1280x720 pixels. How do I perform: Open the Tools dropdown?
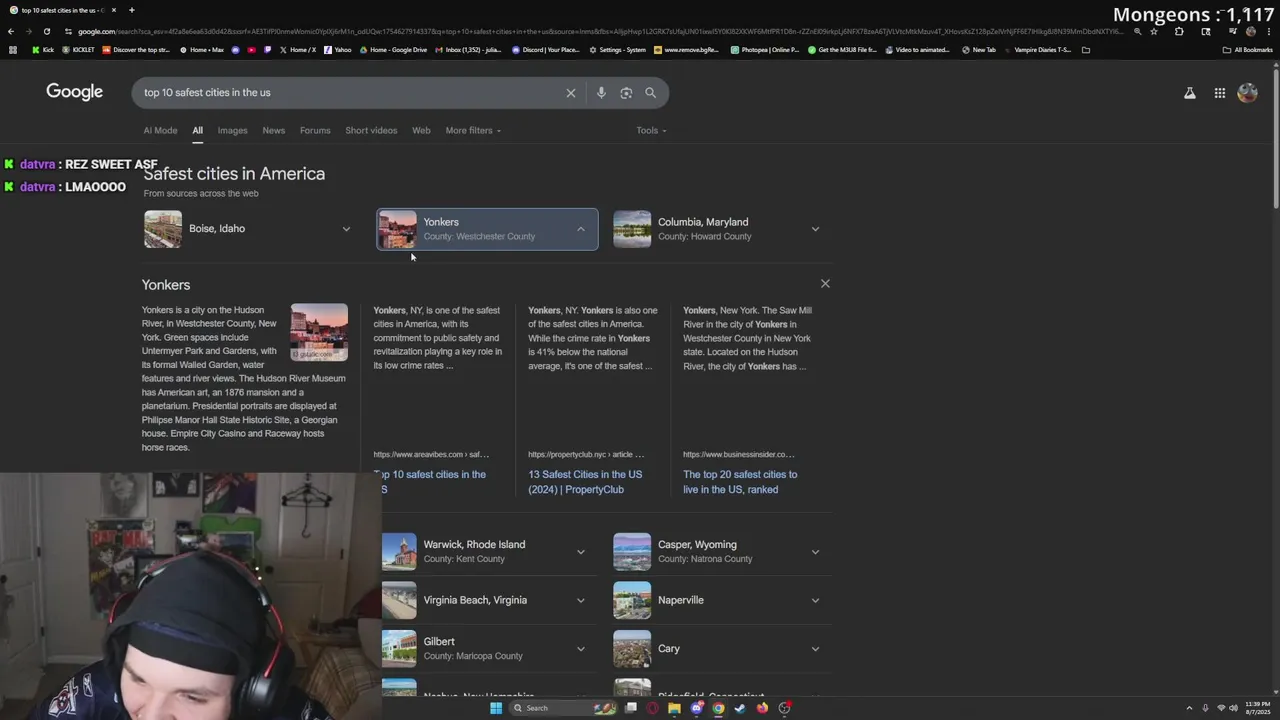tap(651, 130)
